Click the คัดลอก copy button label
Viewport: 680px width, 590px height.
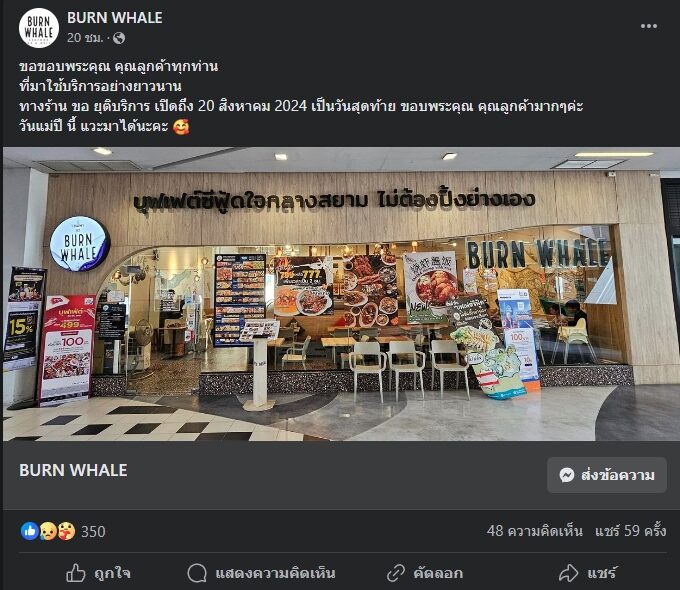point(438,574)
